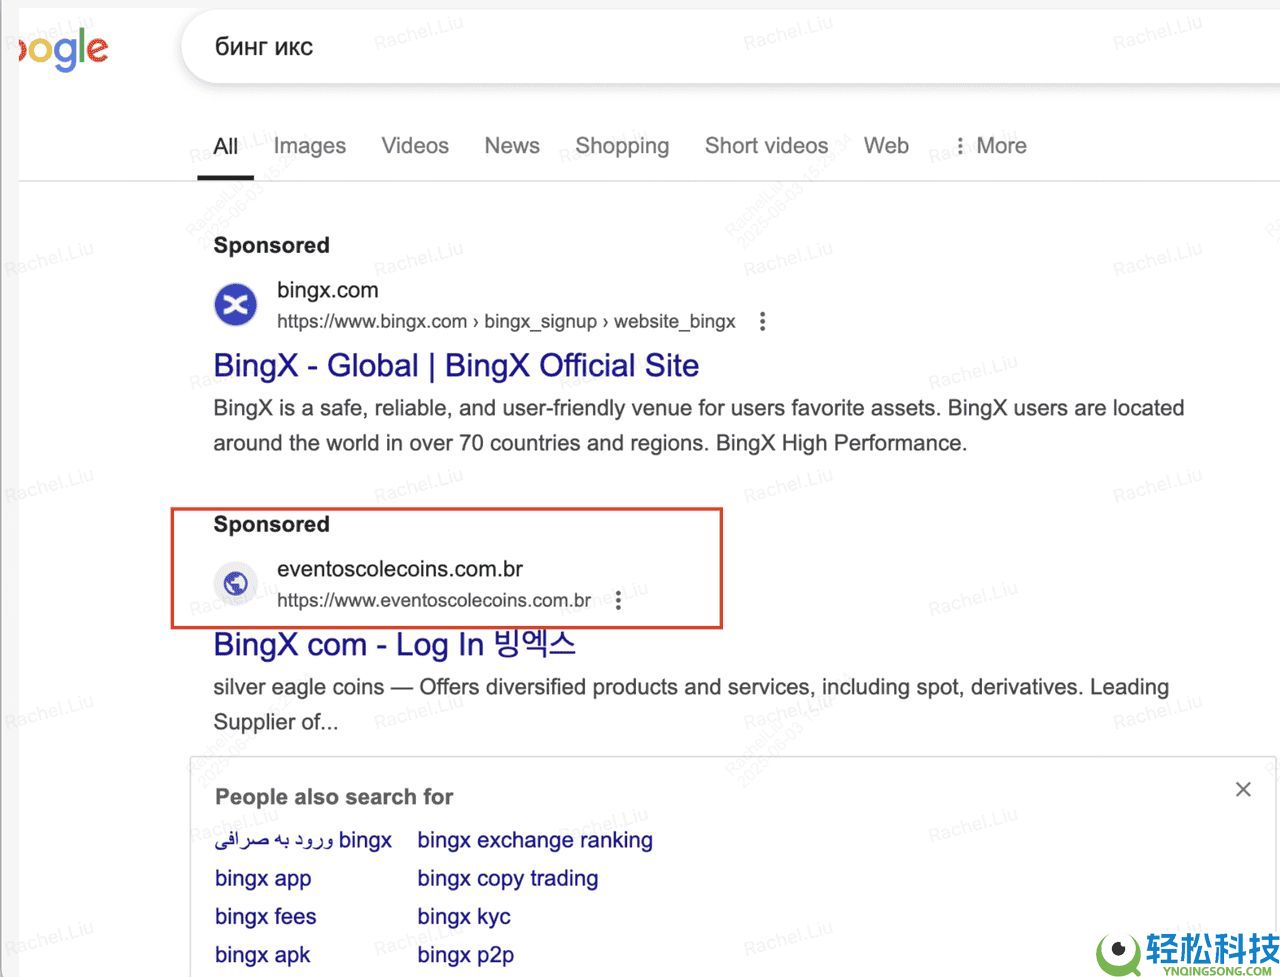This screenshot has height=977, width=1280.
Task: Switch to the Videos tab
Action: (415, 146)
